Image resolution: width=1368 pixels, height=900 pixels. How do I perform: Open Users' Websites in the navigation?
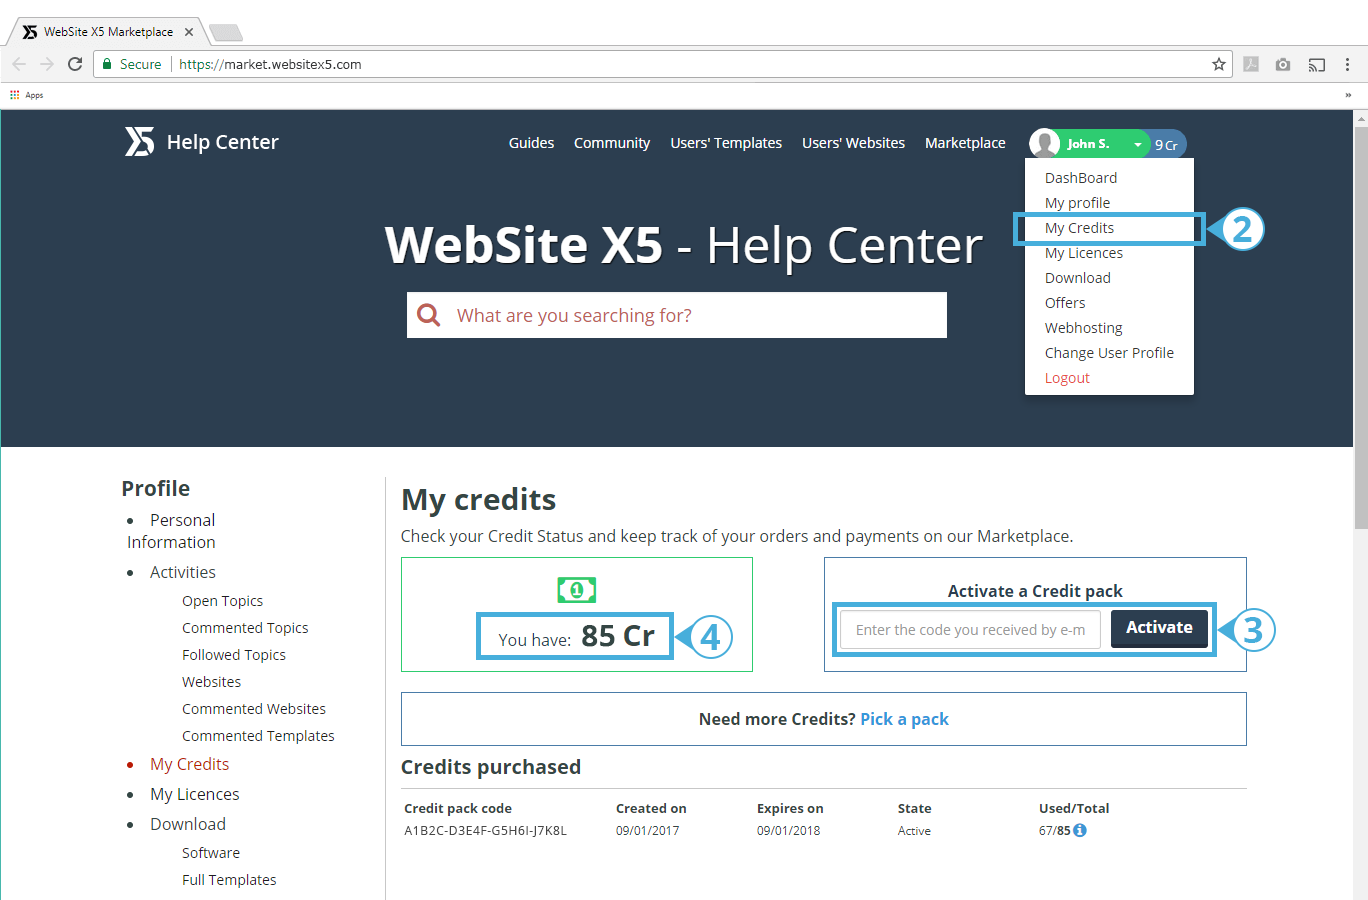click(853, 143)
